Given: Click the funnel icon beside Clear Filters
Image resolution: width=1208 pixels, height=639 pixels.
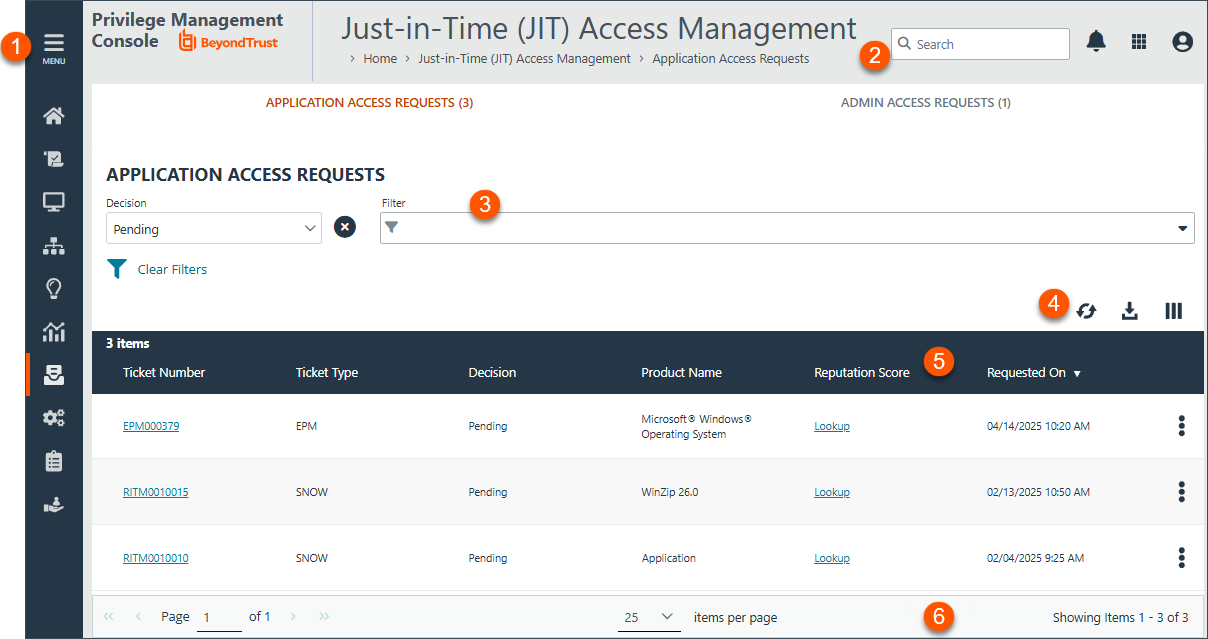Looking at the screenshot, I should [117, 269].
